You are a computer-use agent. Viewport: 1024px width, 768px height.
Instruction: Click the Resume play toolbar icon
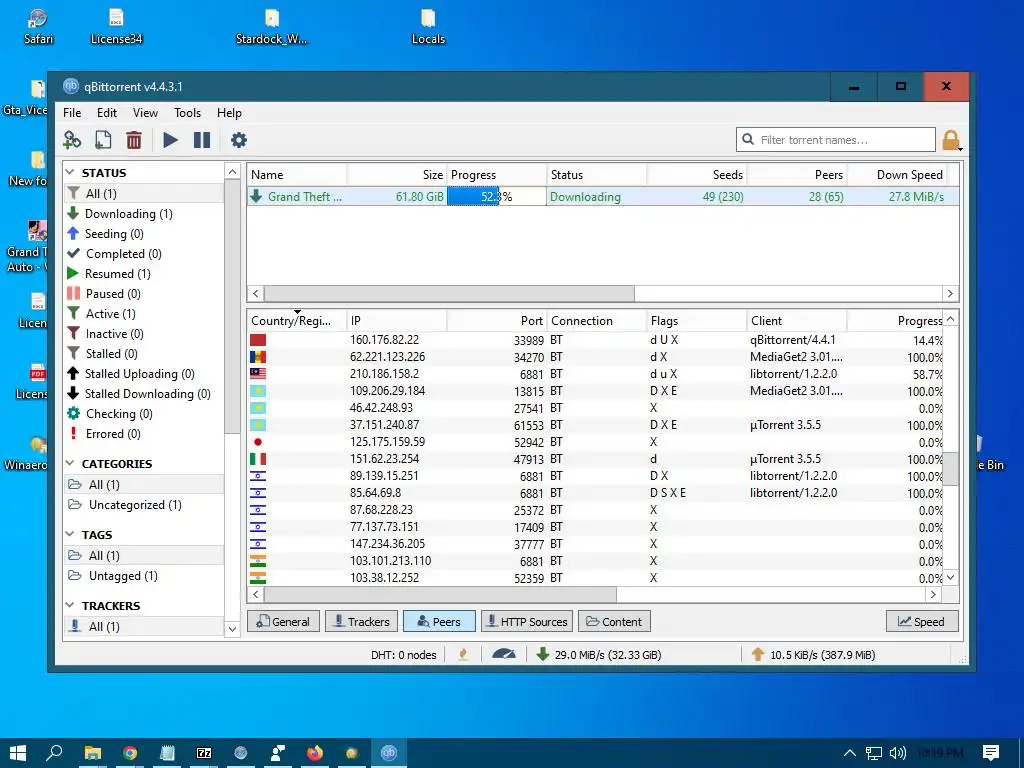[170, 140]
